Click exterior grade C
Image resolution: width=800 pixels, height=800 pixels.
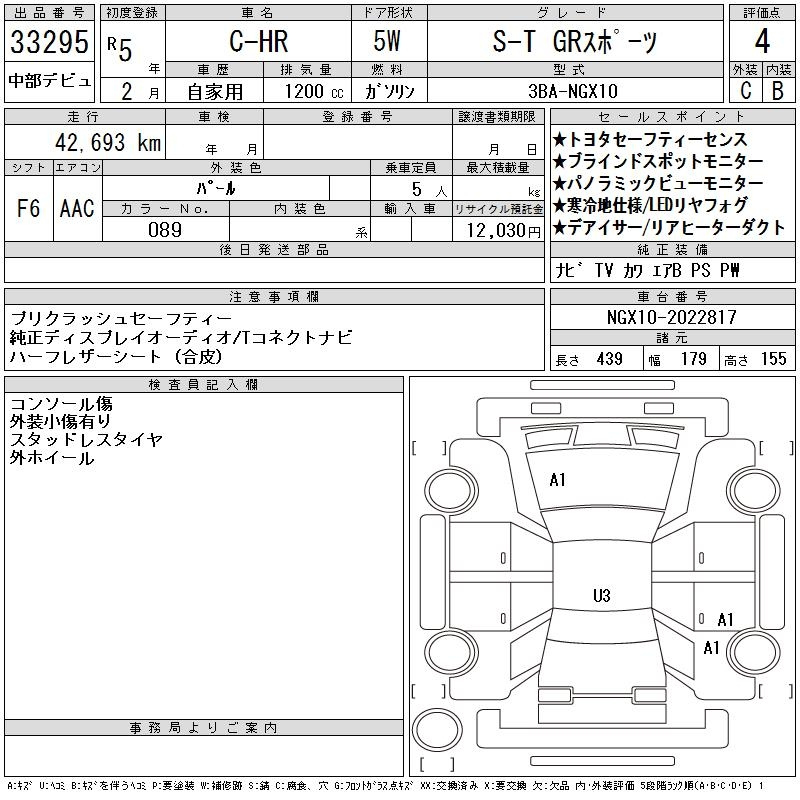(746, 90)
